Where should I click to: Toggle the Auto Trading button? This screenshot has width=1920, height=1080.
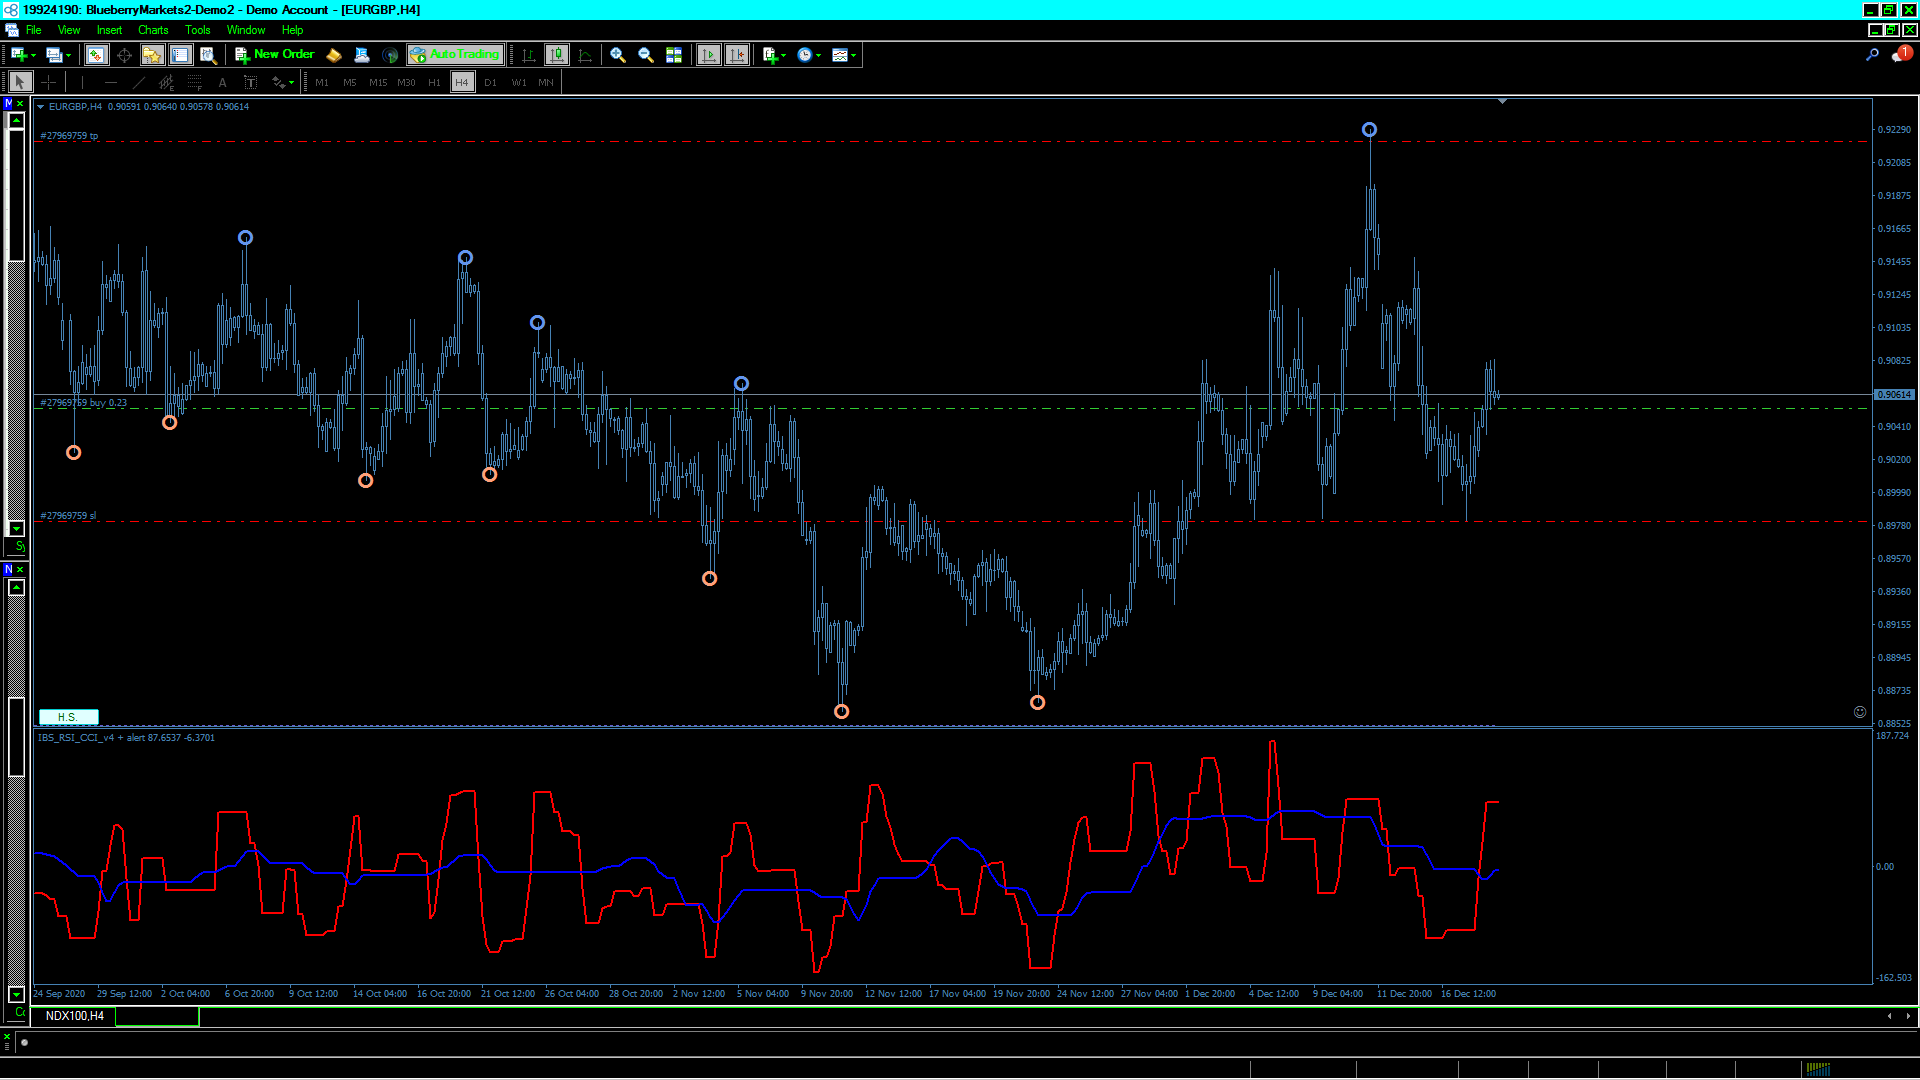click(454, 55)
